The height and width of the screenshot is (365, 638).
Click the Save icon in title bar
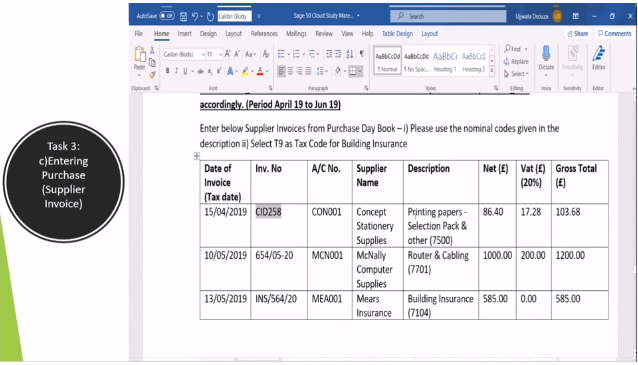pyautogui.click(x=184, y=16)
